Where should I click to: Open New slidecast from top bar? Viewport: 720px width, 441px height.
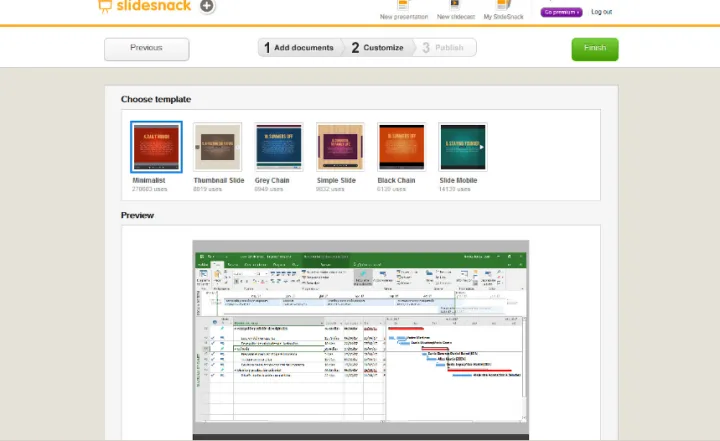click(456, 10)
